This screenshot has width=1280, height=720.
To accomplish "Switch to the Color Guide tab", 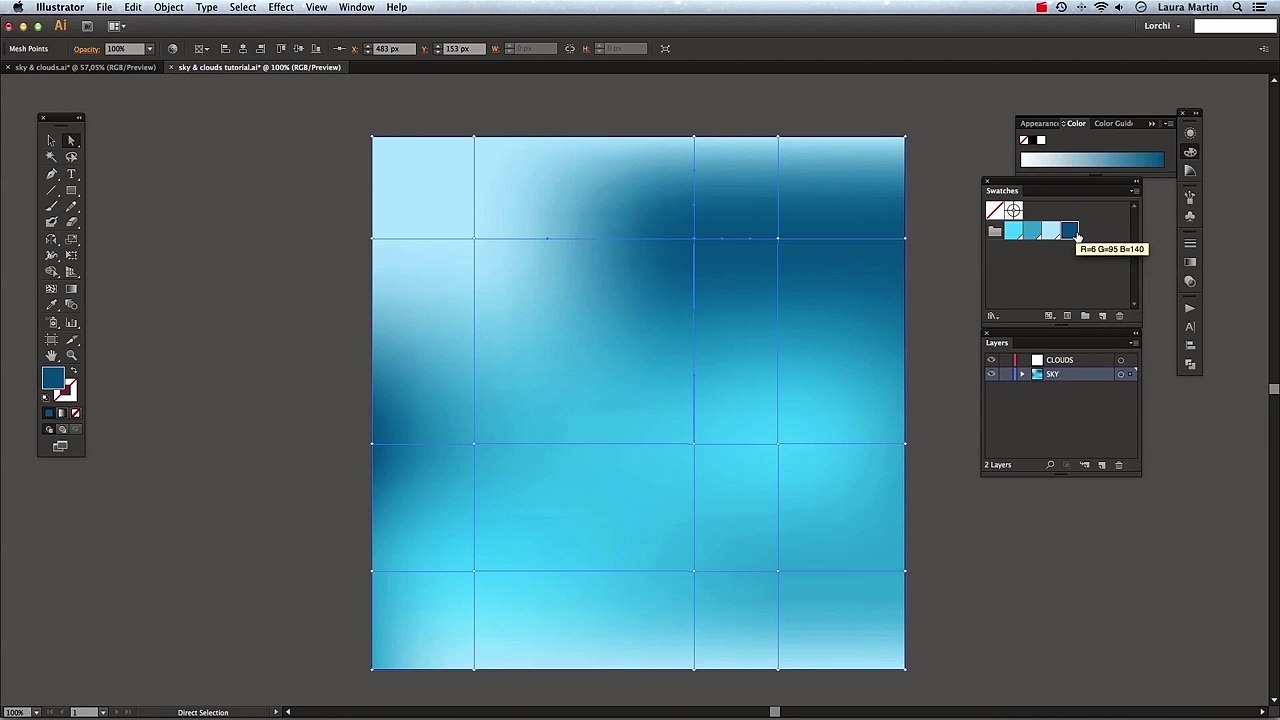I will (x=1113, y=123).
